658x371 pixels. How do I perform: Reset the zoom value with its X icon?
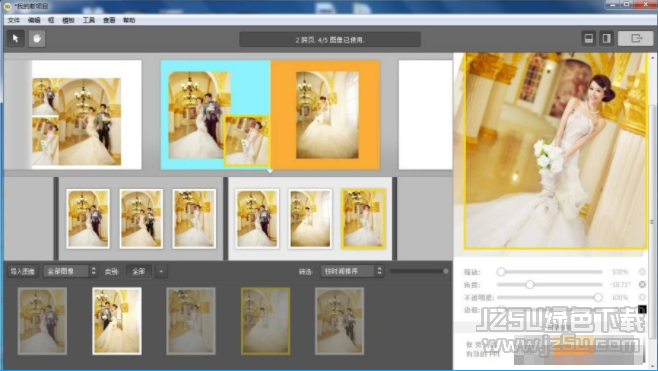(x=642, y=272)
